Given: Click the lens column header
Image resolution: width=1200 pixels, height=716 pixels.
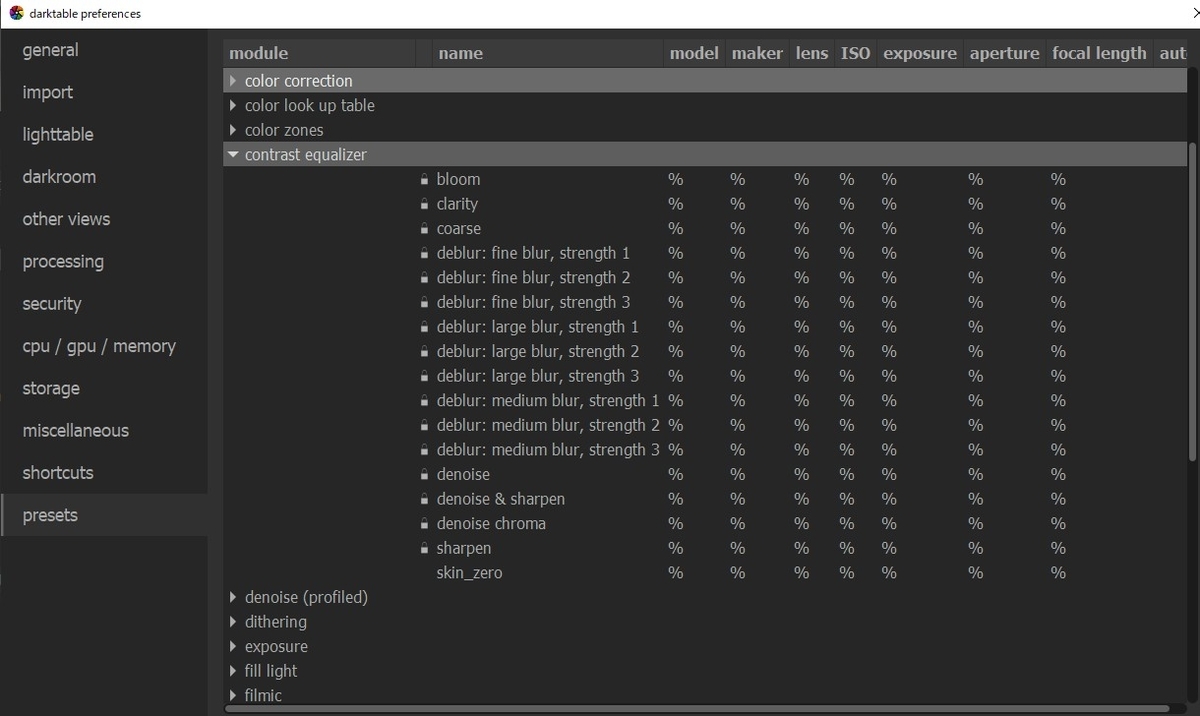Looking at the screenshot, I should [812, 54].
